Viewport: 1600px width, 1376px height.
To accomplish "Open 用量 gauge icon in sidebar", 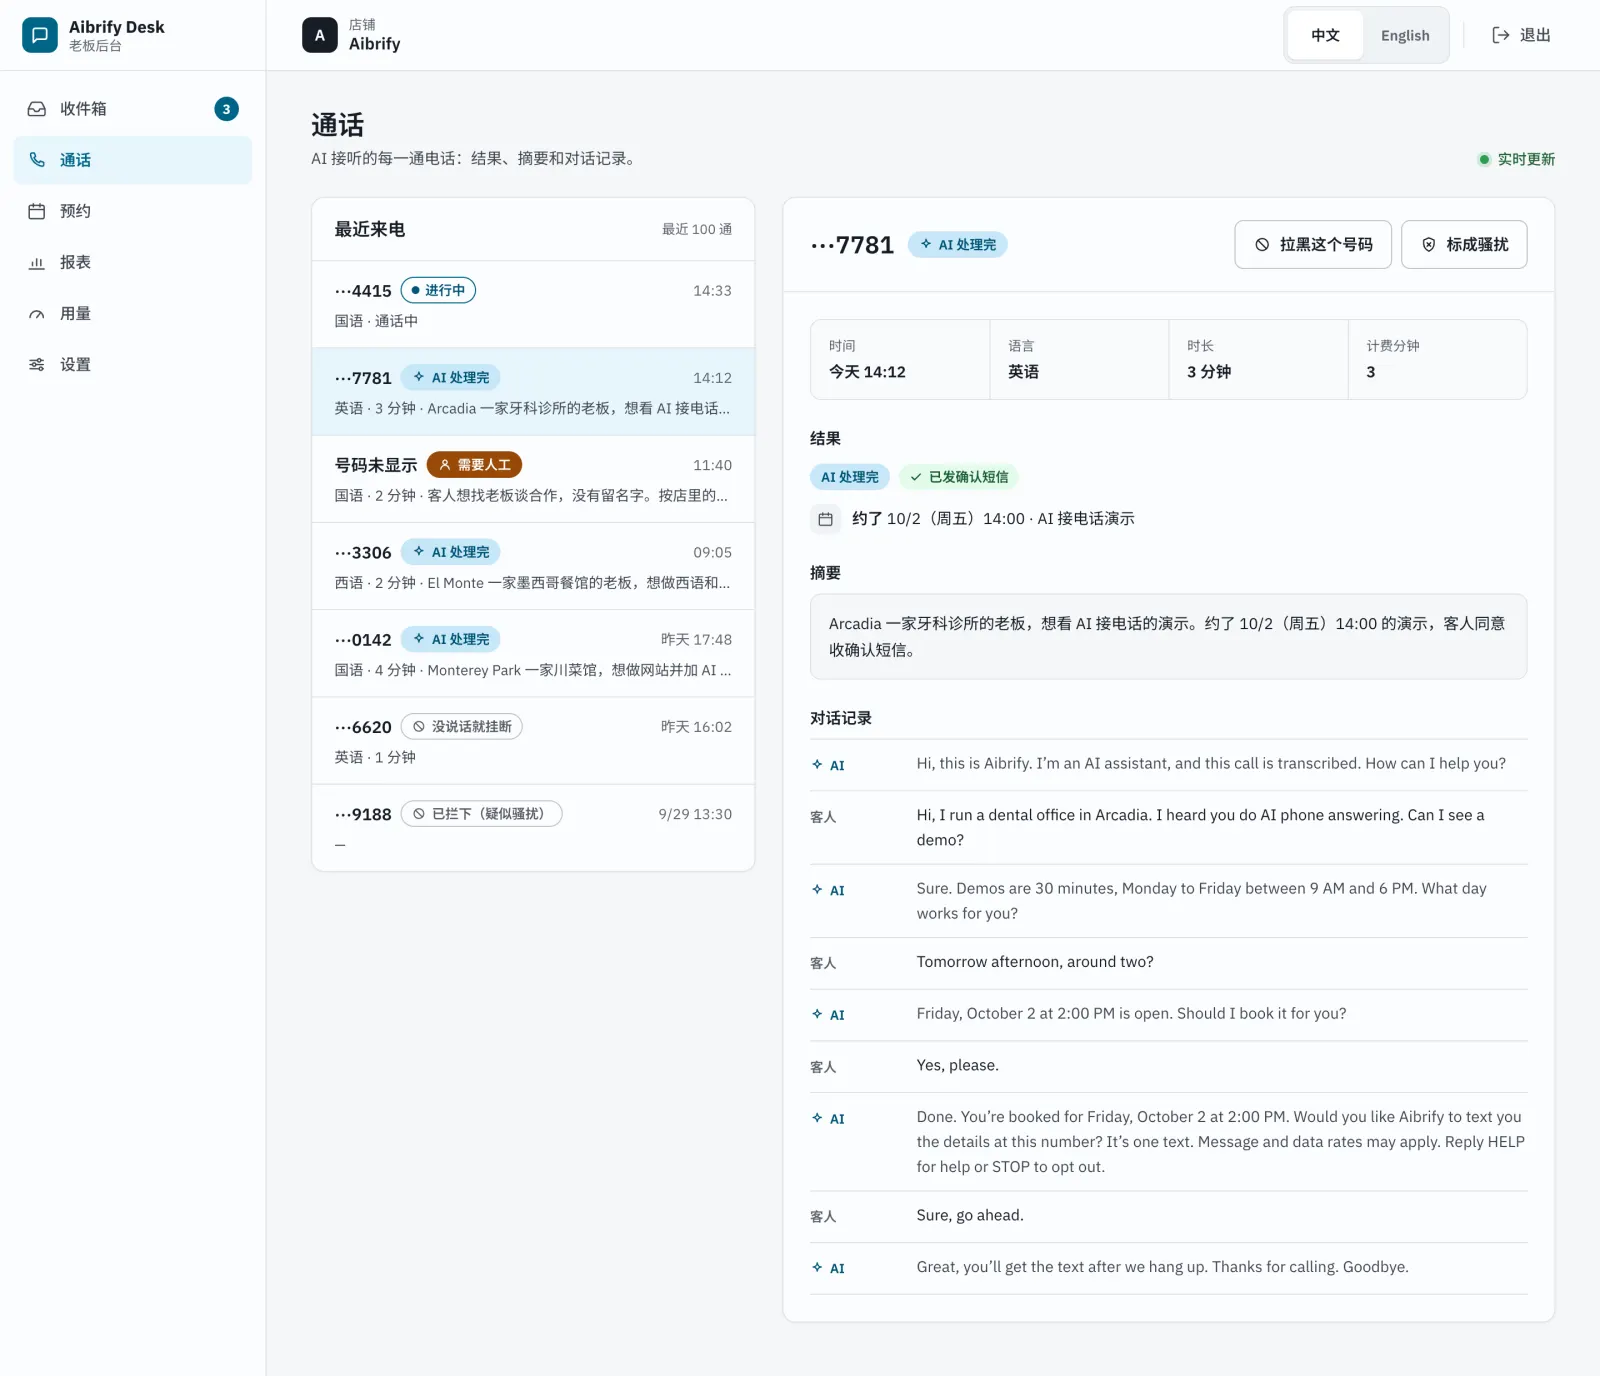I will click(37, 314).
